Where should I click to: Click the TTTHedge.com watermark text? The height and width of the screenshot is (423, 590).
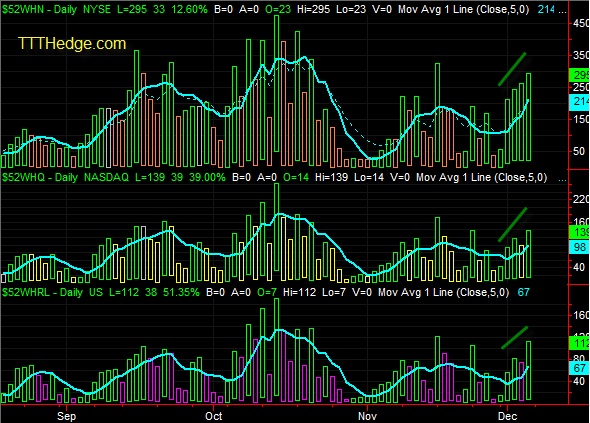click(72, 44)
